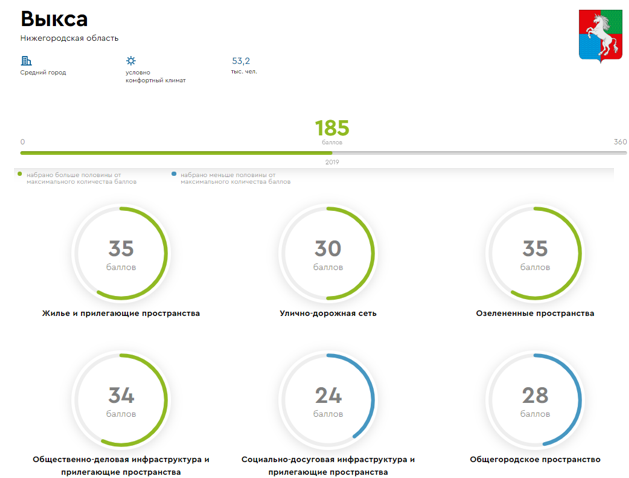The image size is (629, 478).
Task: Click the sun climate icon
Action: [131, 61]
